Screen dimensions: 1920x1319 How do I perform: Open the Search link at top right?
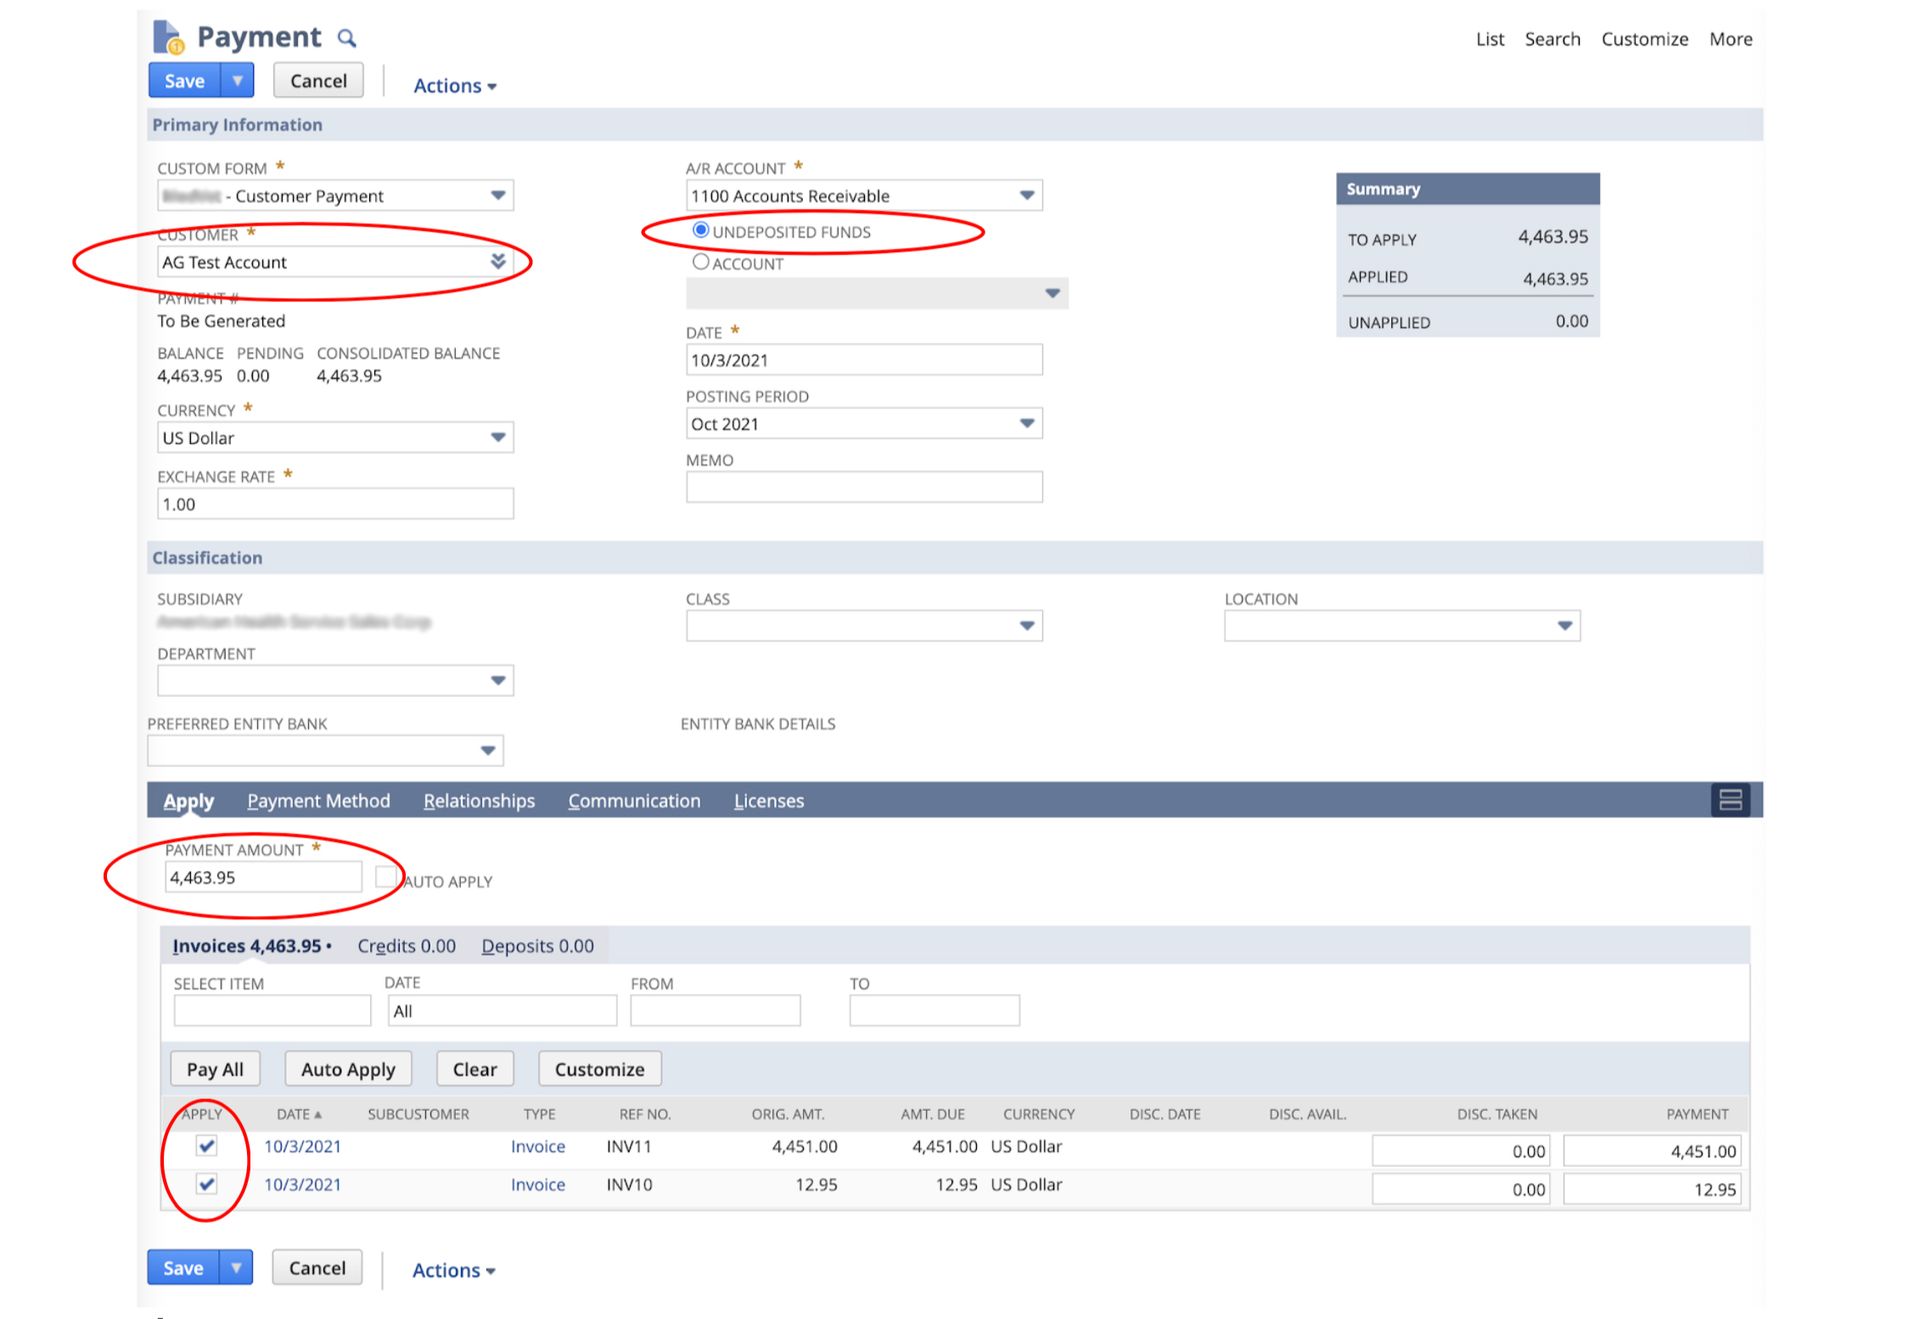click(x=1552, y=39)
